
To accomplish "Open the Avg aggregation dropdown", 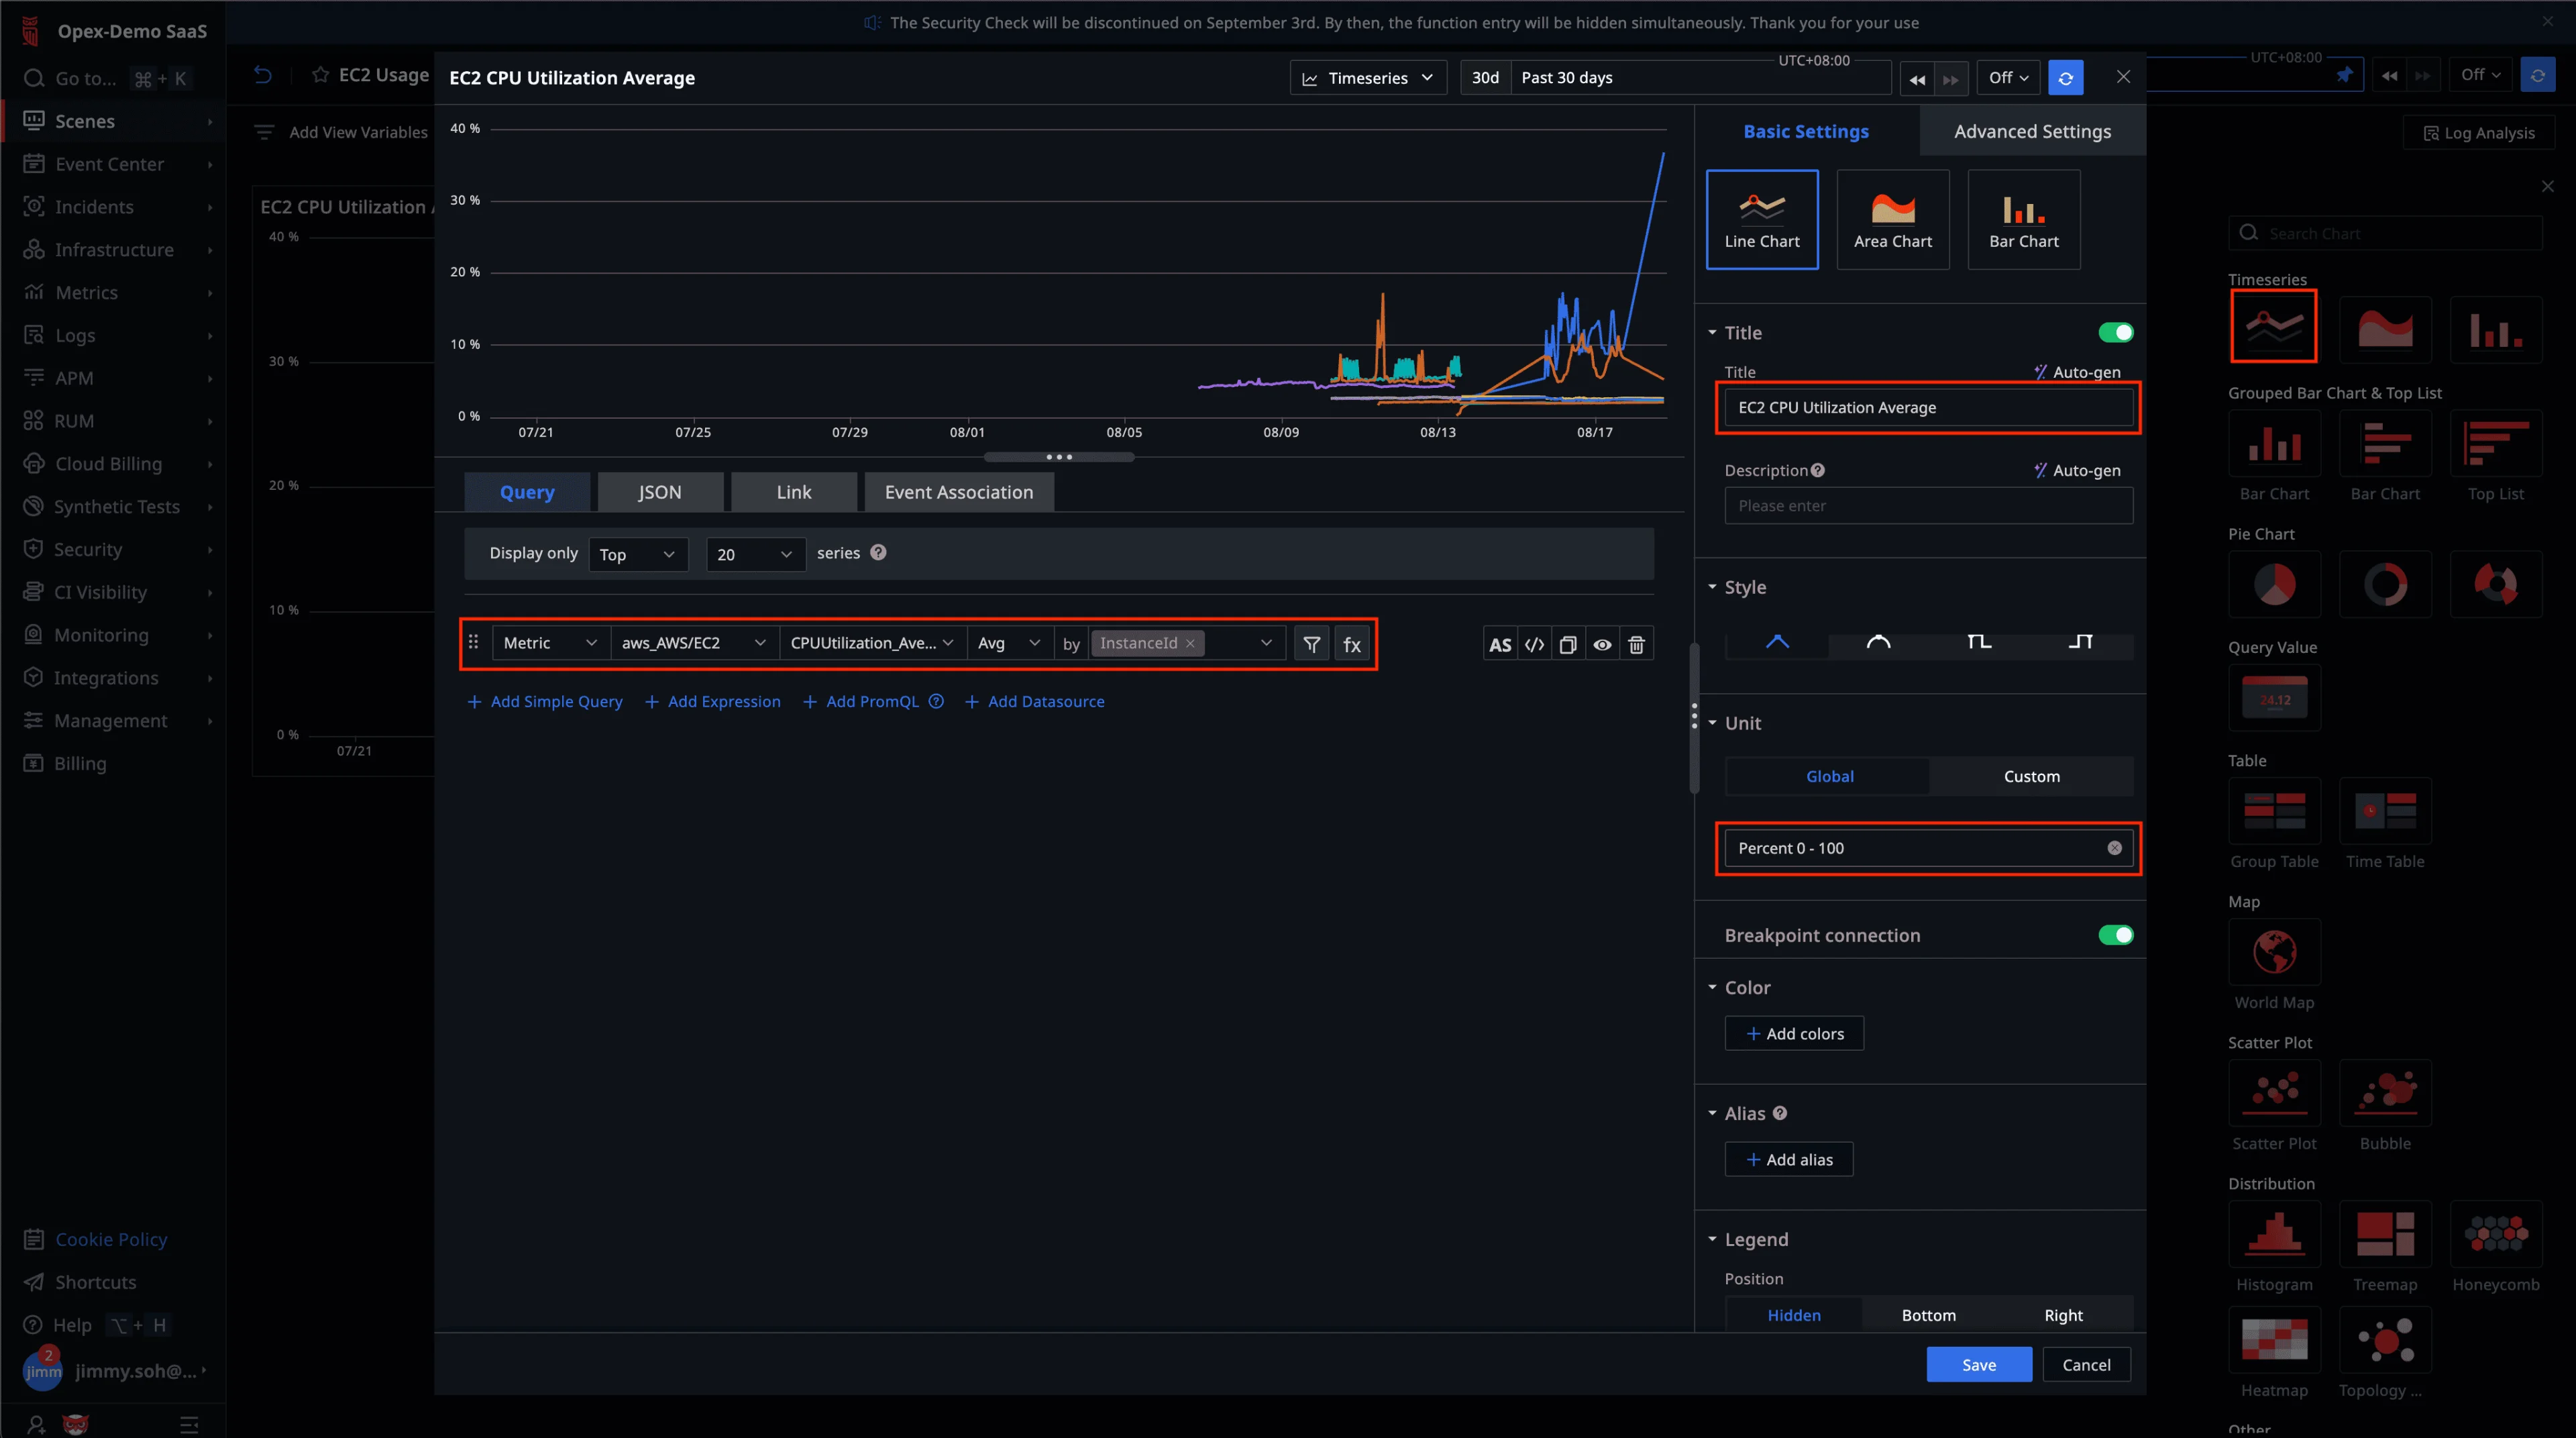I will 1008,643.
